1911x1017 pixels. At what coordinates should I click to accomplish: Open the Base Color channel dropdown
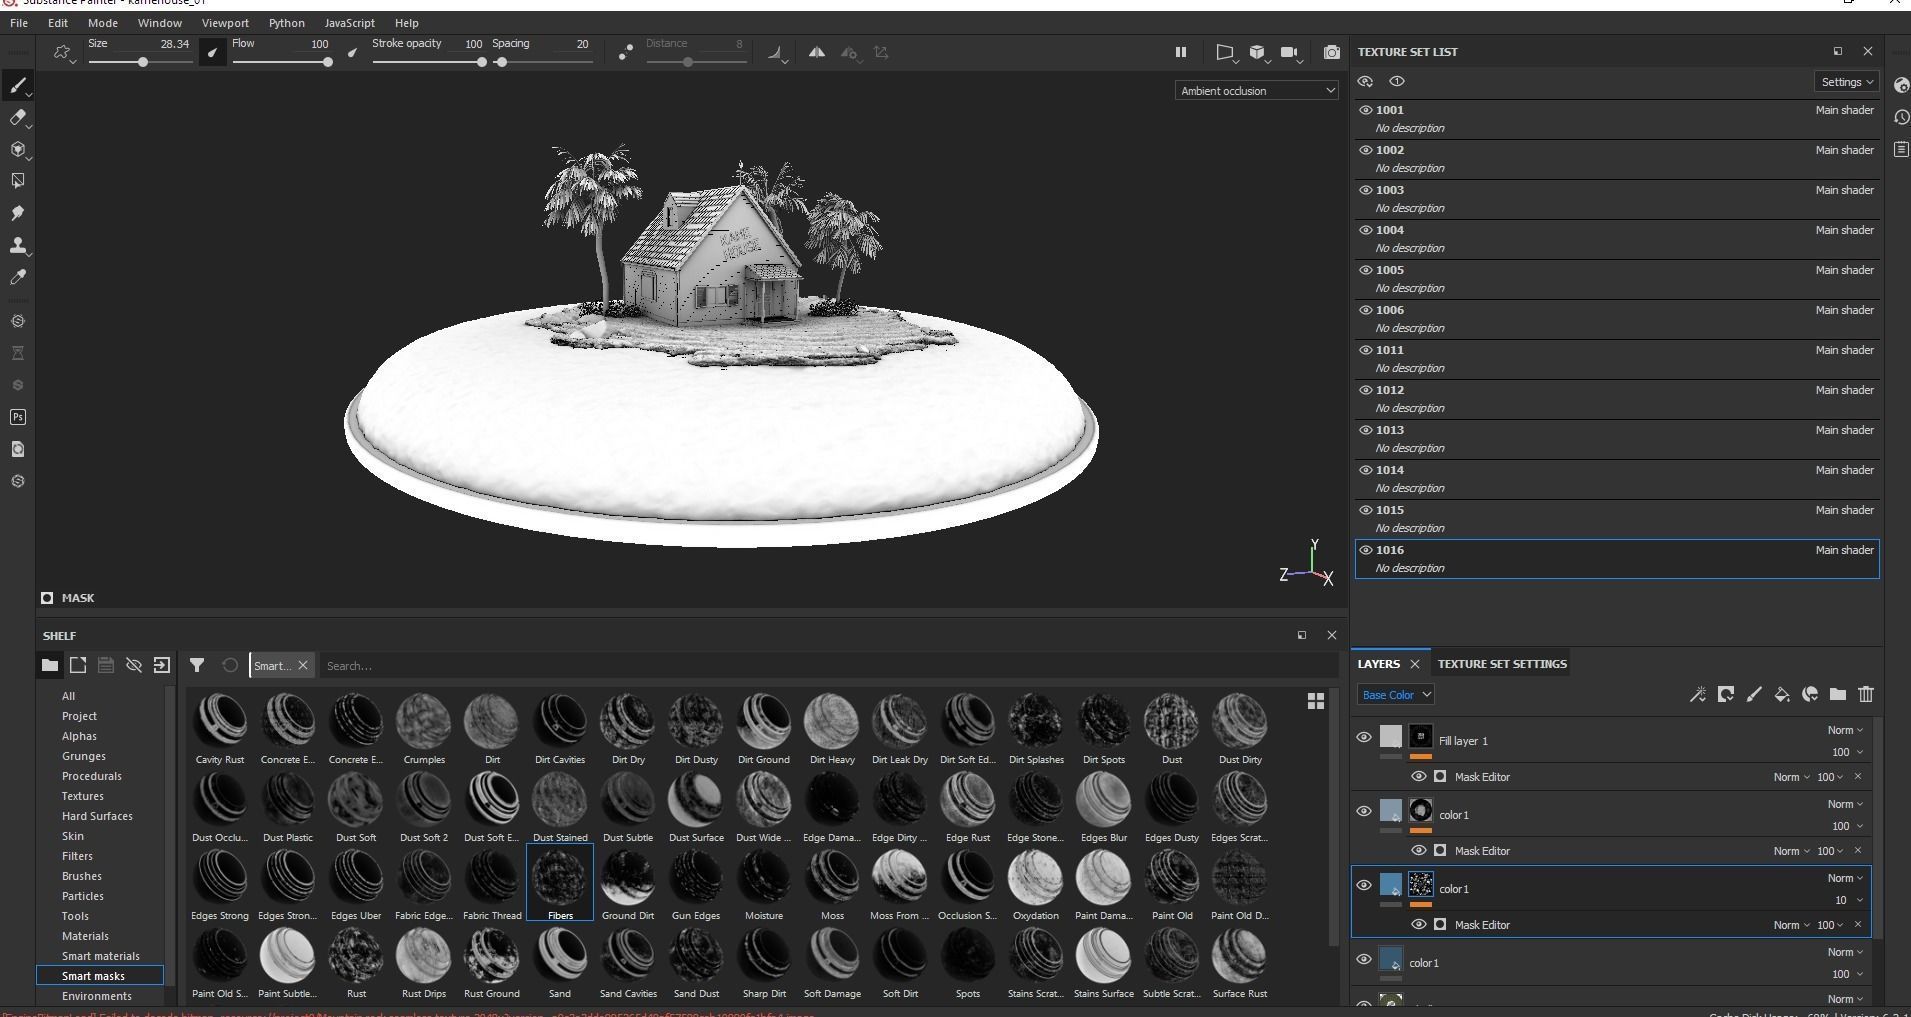pos(1396,695)
